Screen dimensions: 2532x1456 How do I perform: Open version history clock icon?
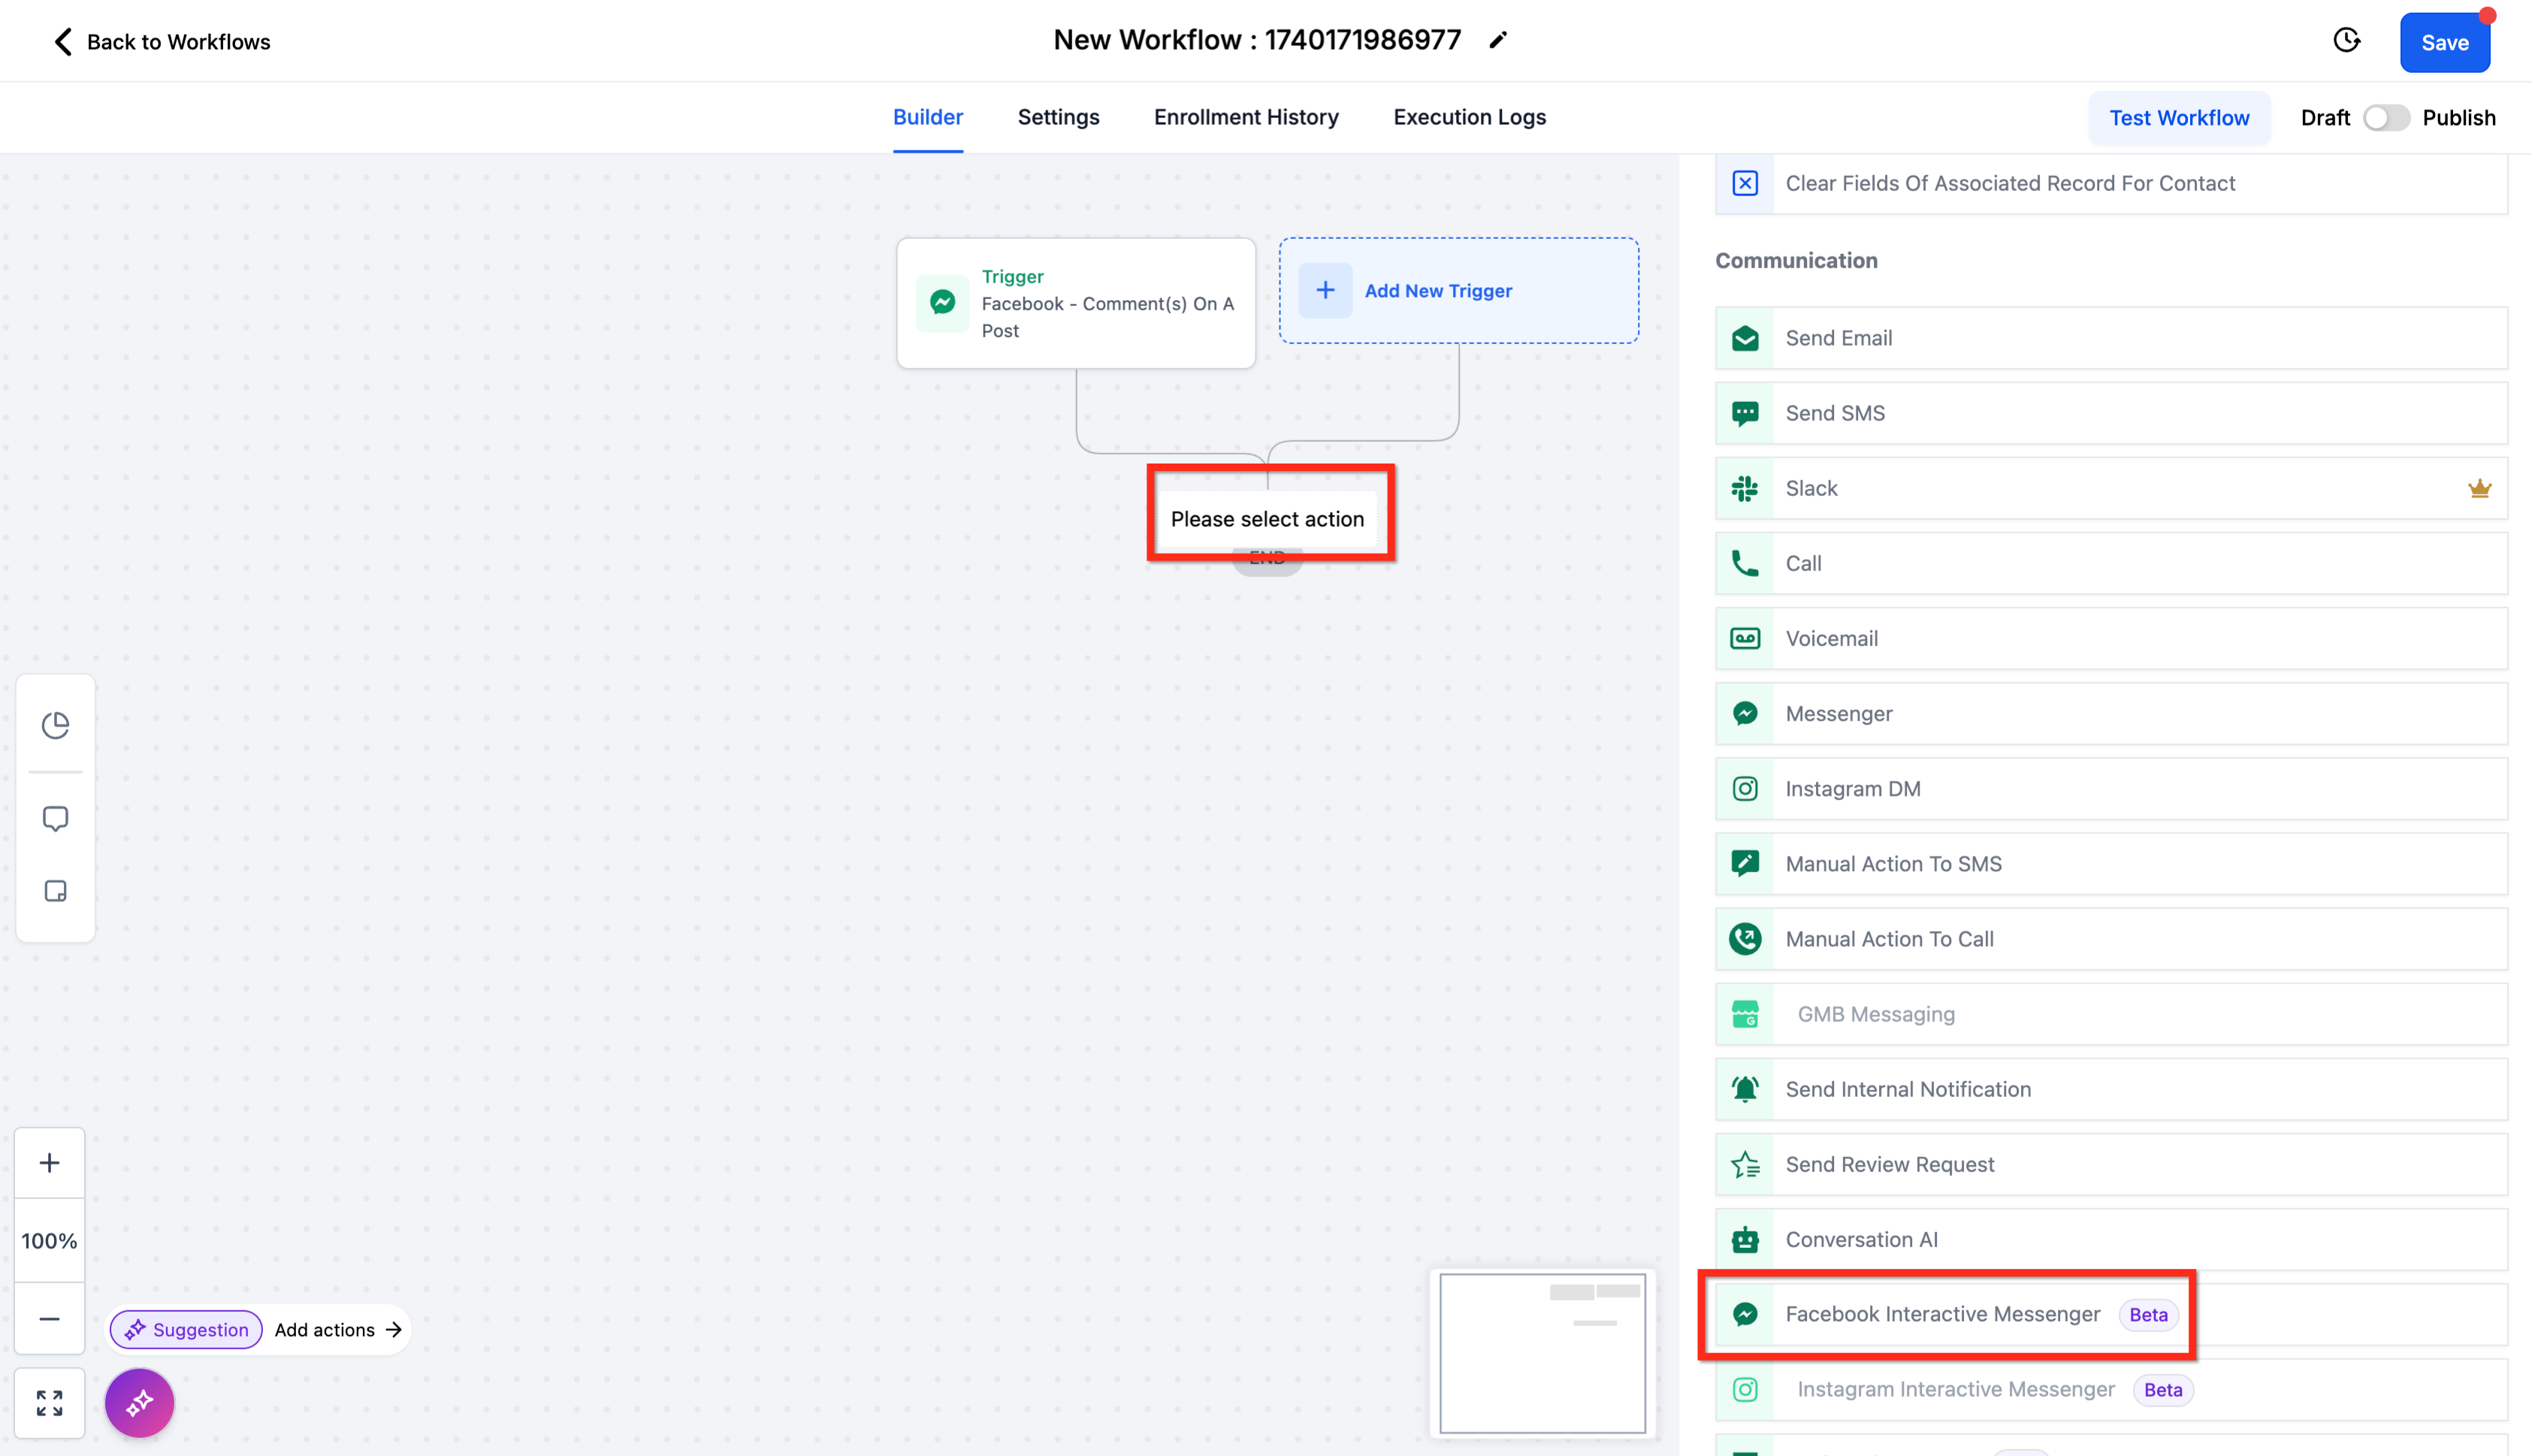2346,41
